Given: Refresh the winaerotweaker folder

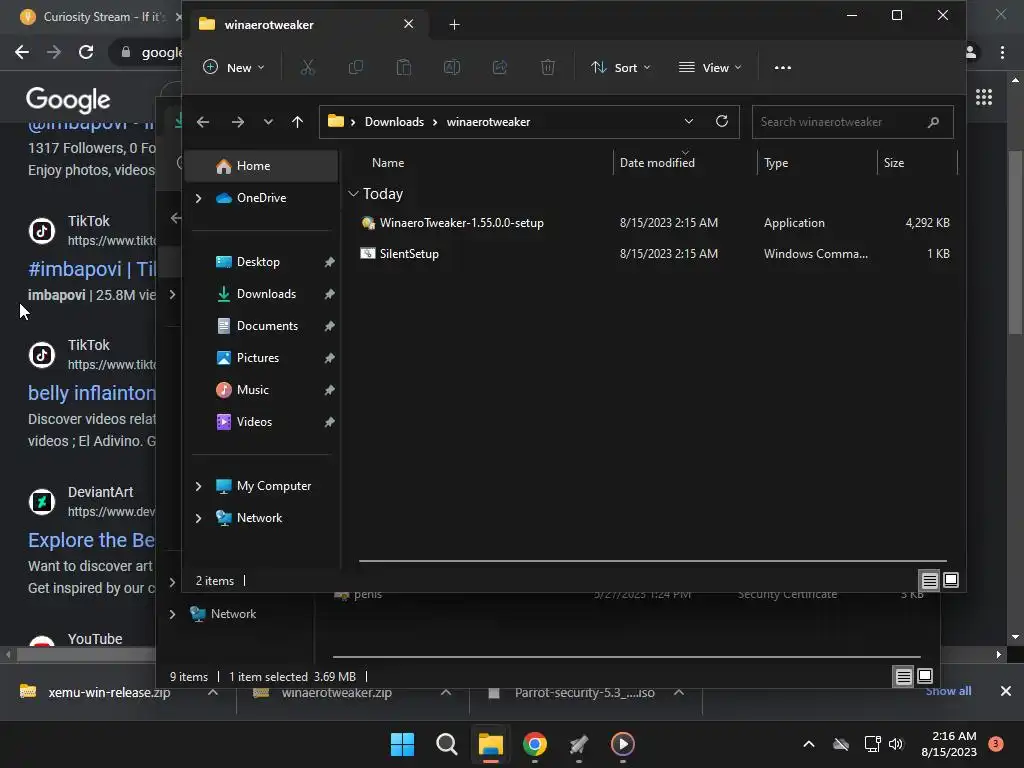Looking at the screenshot, I should (x=722, y=121).
